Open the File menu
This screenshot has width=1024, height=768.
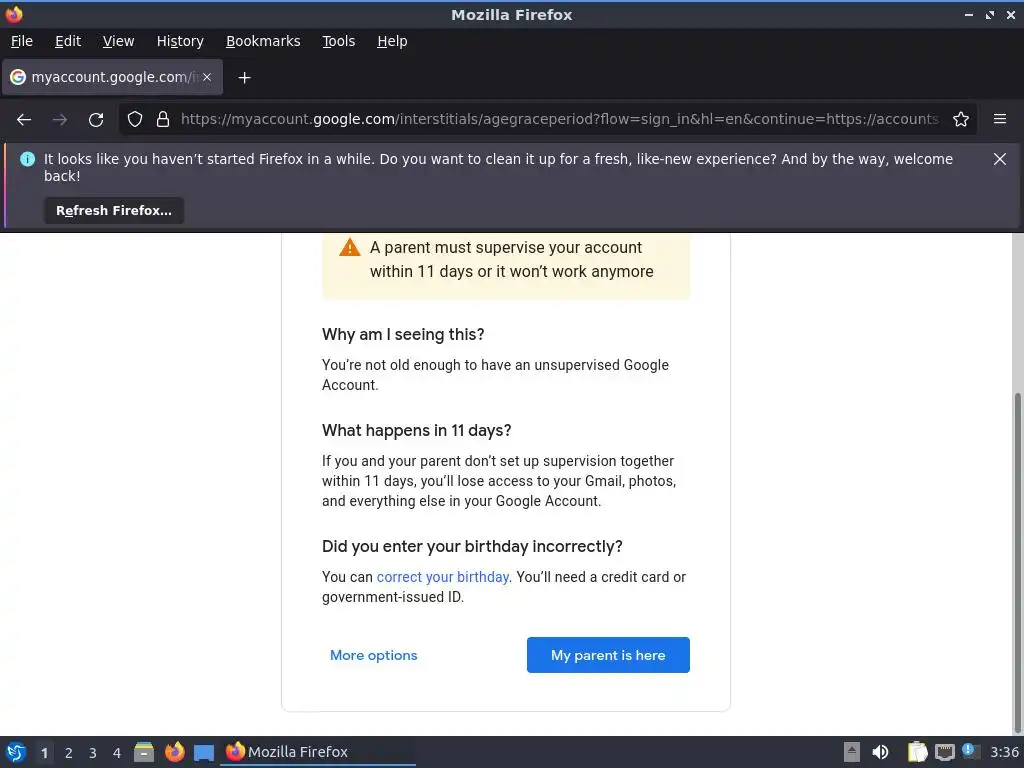[x=22, y=41]
